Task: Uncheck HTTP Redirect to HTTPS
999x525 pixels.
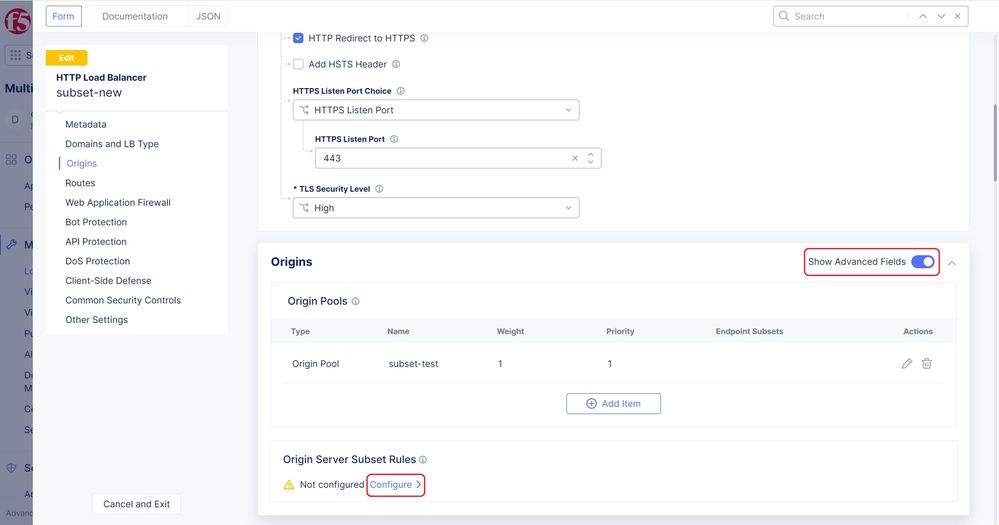Action: [x=298, y=38]
